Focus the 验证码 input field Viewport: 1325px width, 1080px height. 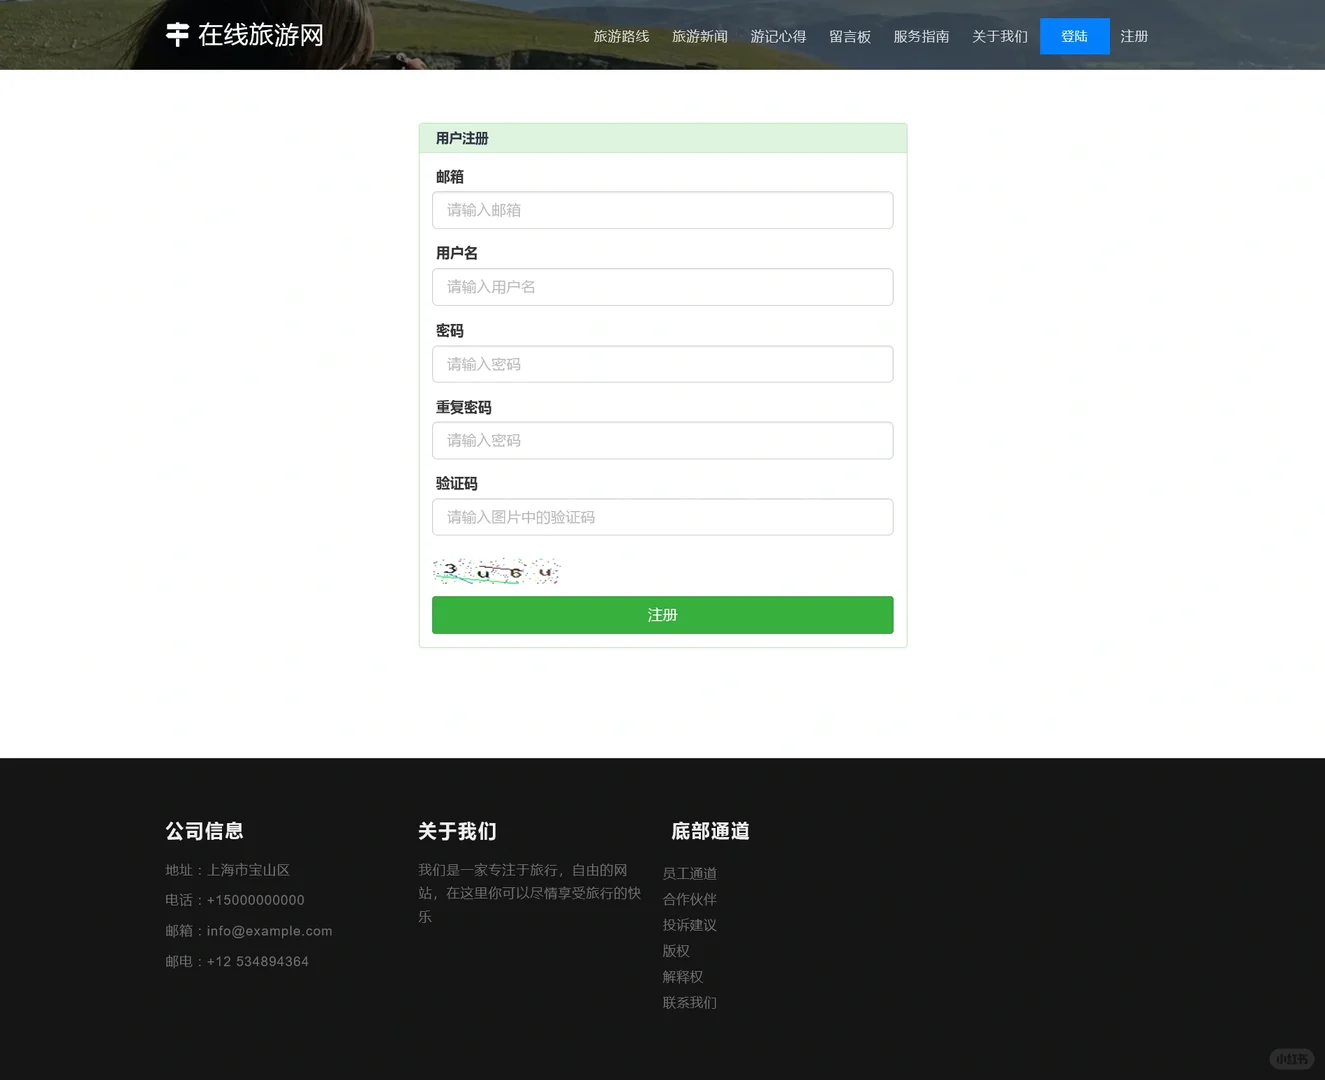[662, 517]
